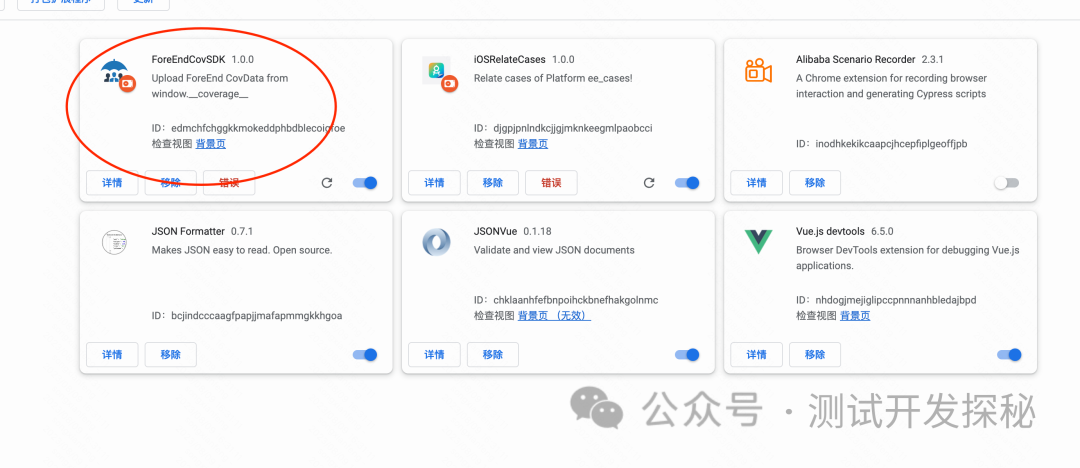Remove the JSON Formatter extension
The height and width of the screenshot is (468, 1080).
(171, 354)
